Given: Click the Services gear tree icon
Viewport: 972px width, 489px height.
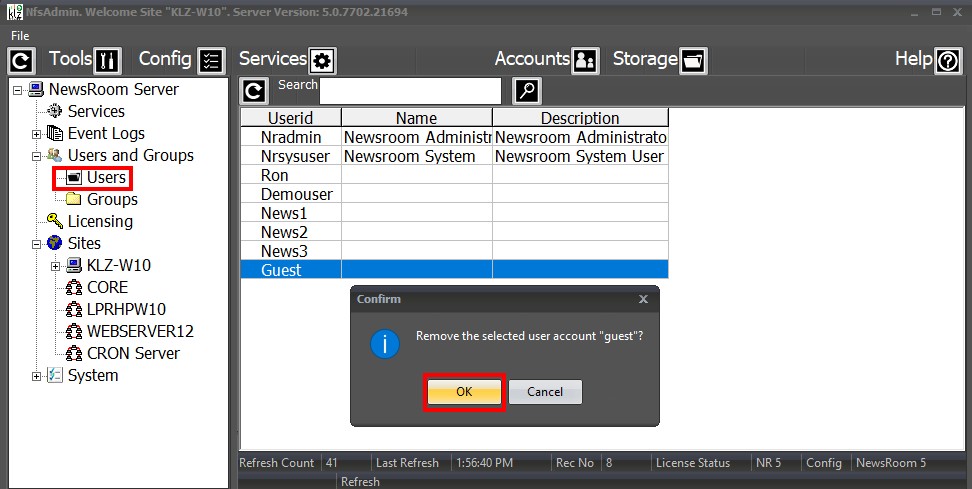Looking at the screenshot, I should [x=55, y=111].
